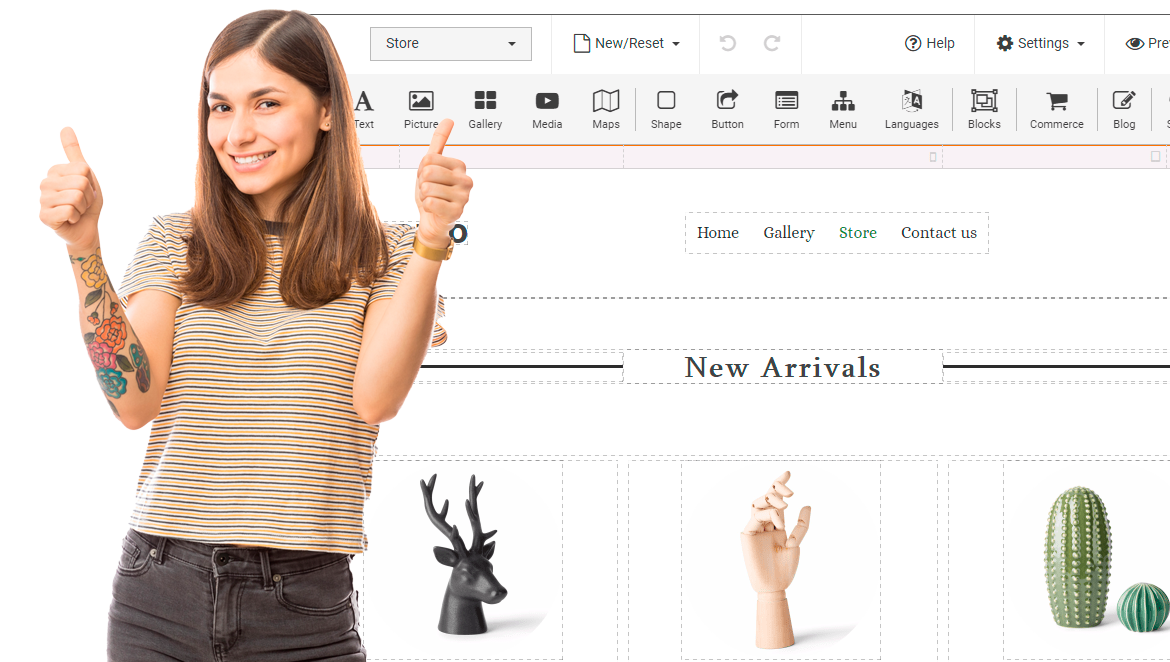Click the Help button
This screenshot has height=662, width=1170.
[930, 44]
